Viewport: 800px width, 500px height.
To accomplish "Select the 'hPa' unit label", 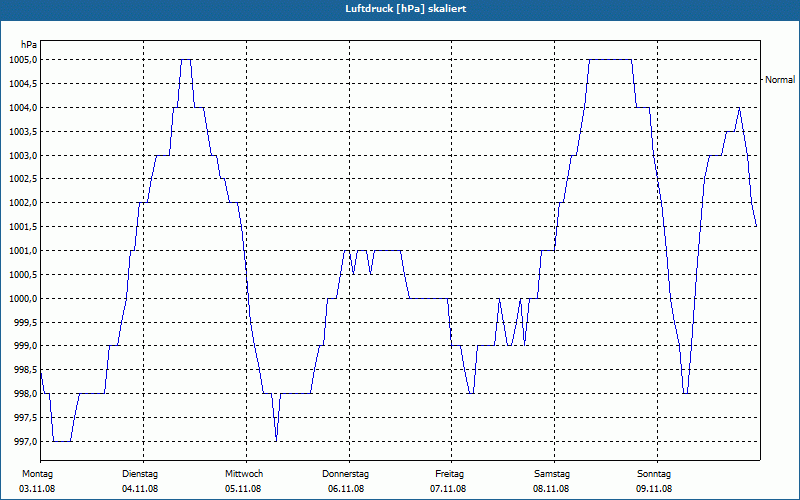I will pyautogui.click(x=29, y=45).
